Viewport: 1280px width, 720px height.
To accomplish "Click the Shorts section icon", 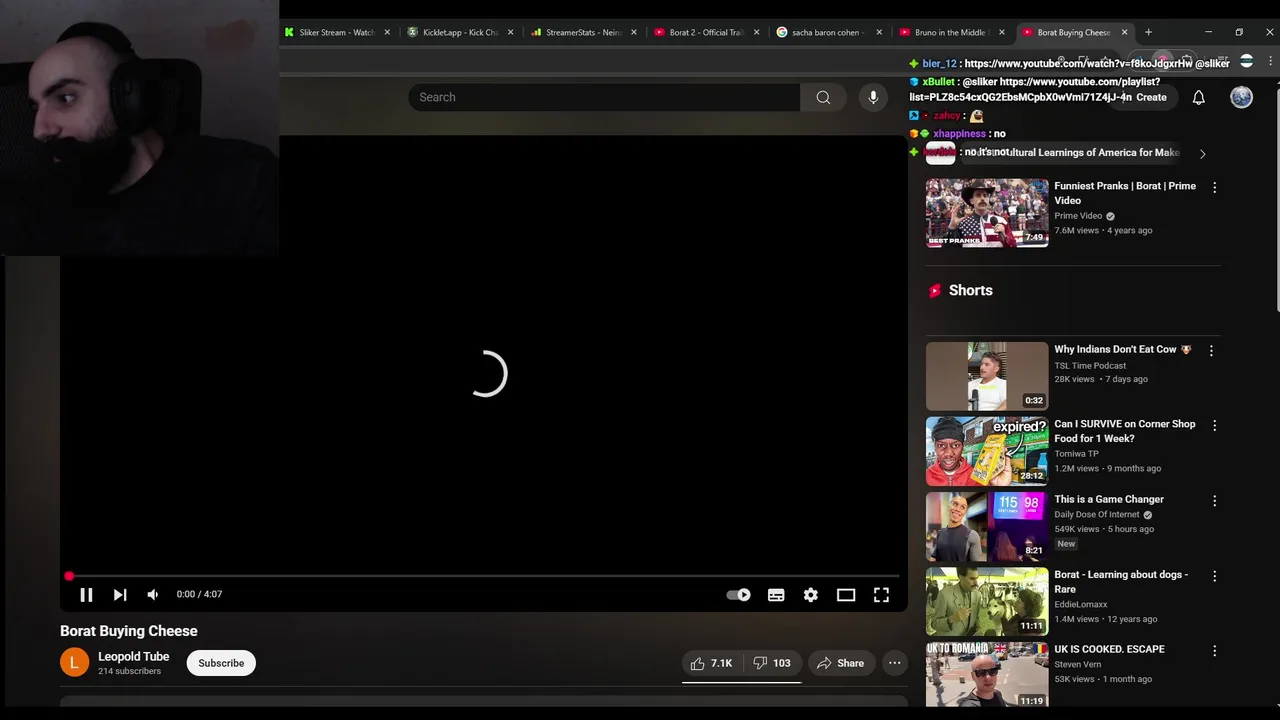I will click(x=935, y=291).
